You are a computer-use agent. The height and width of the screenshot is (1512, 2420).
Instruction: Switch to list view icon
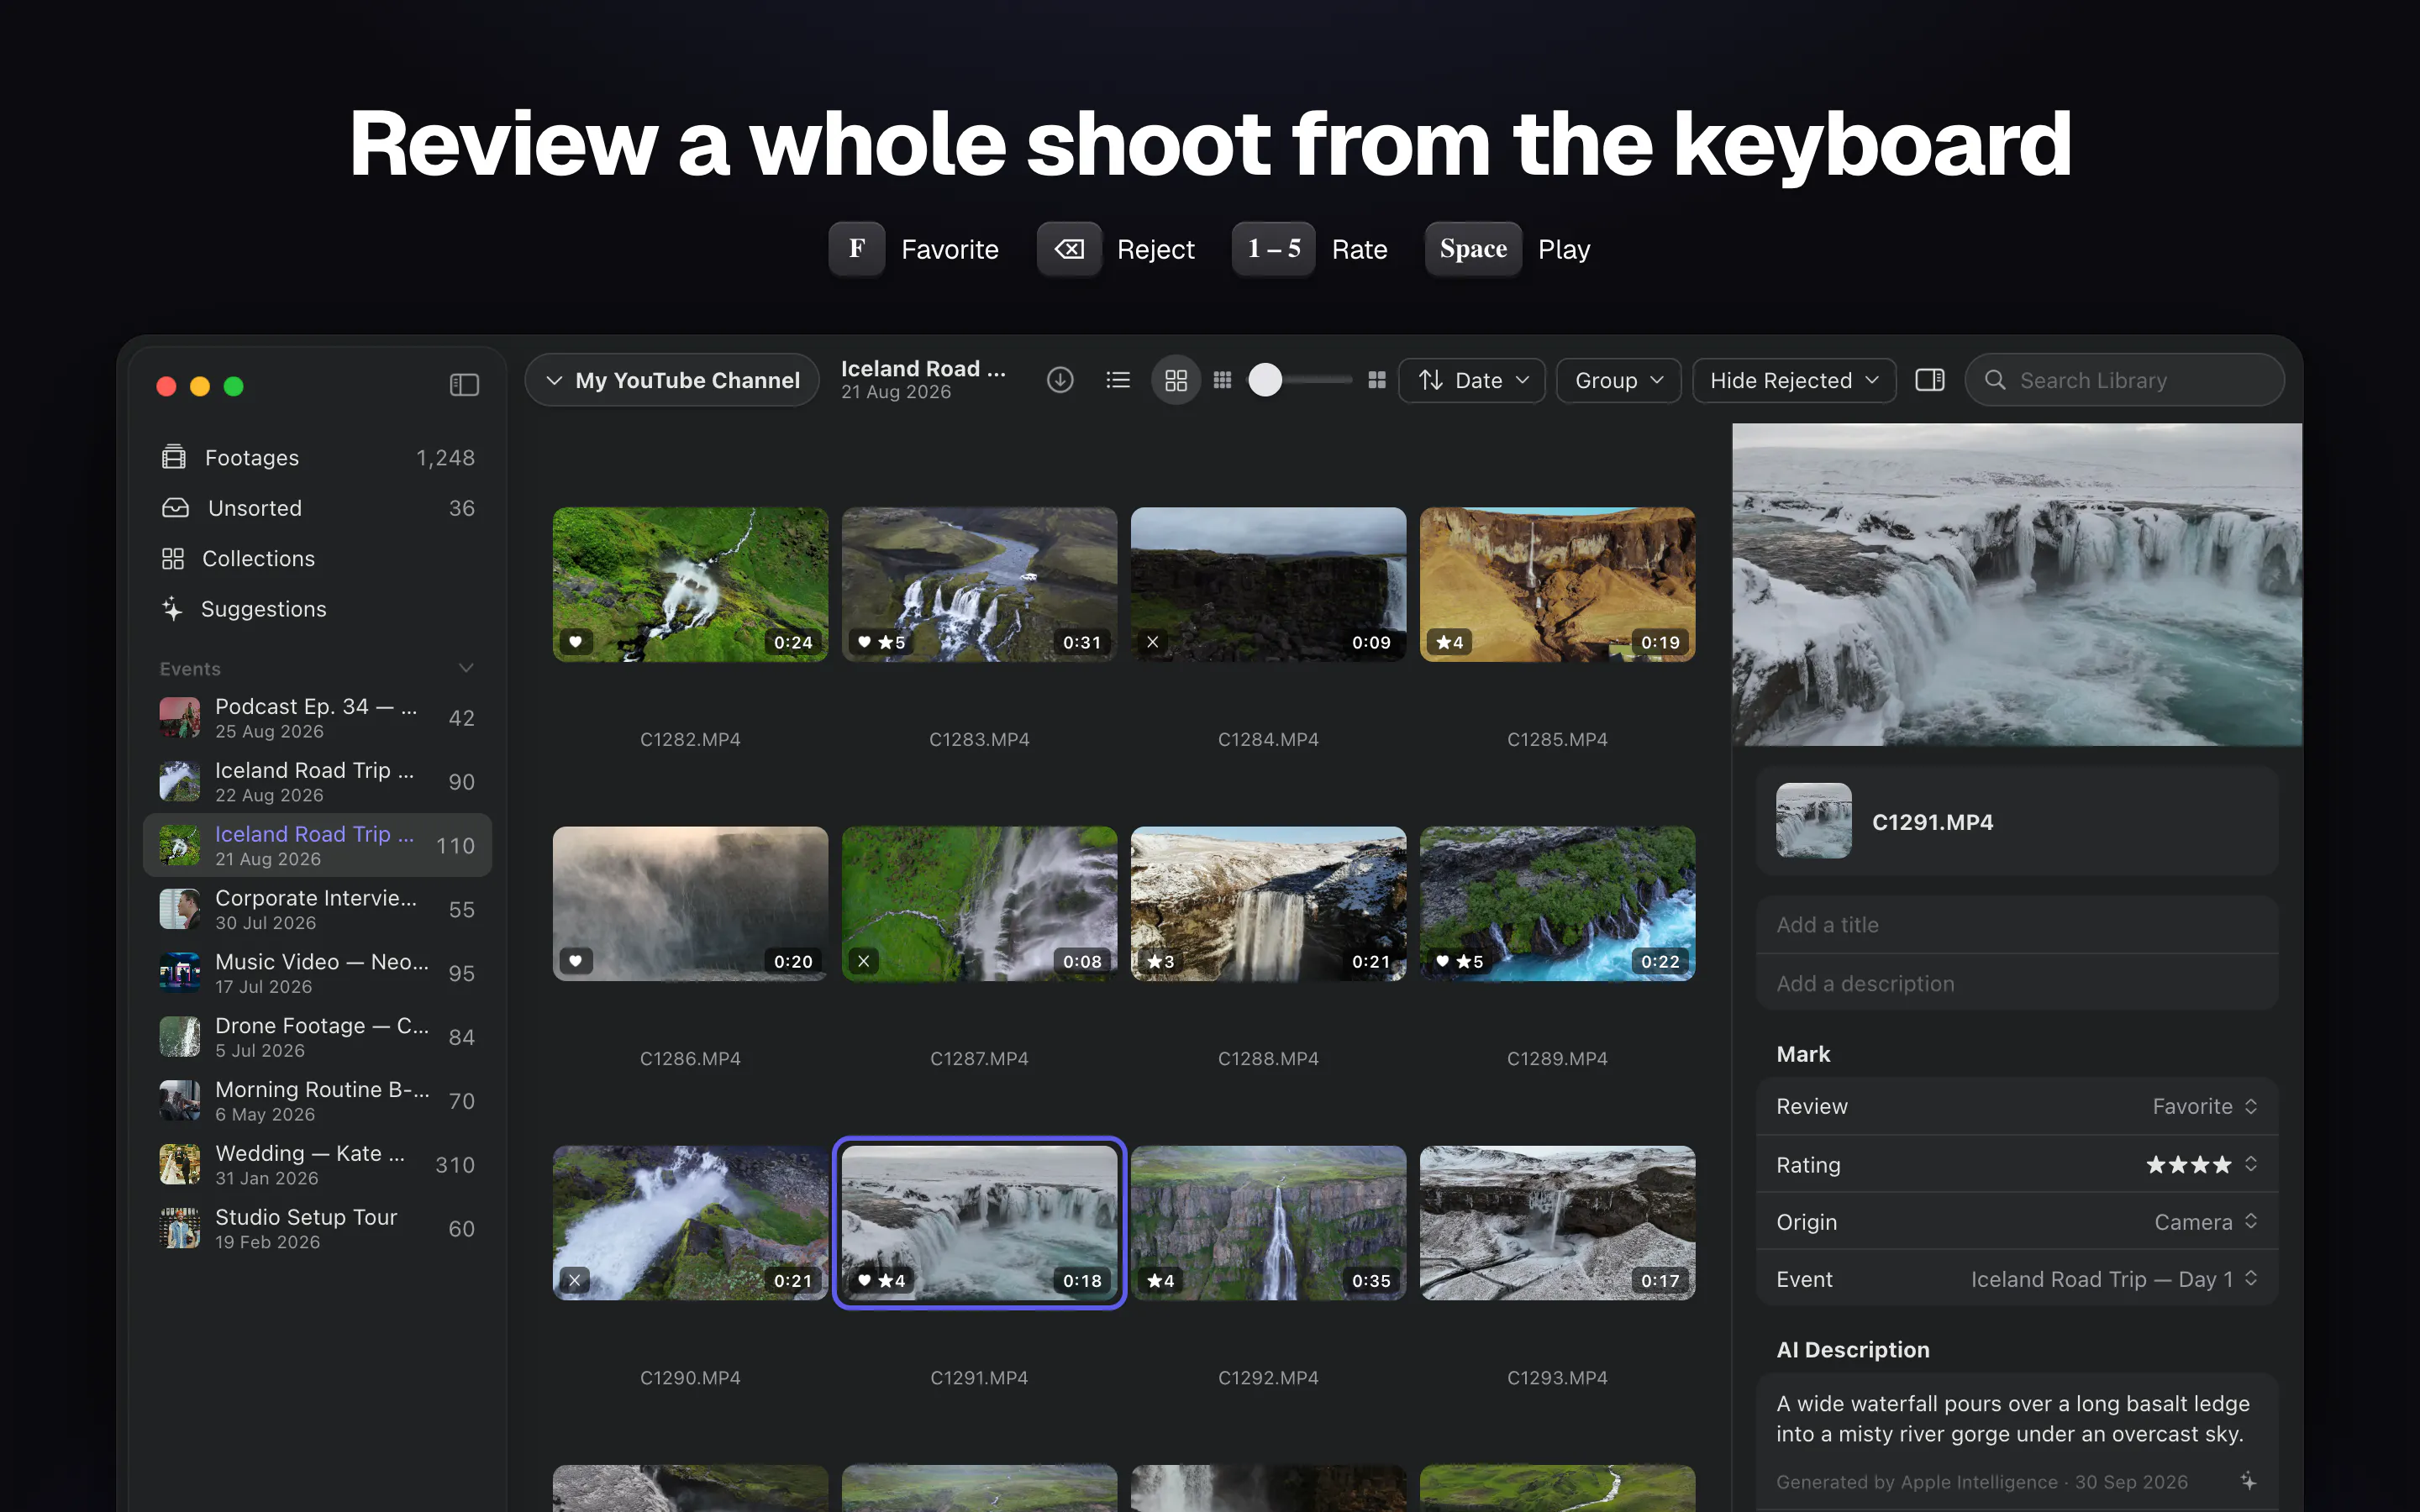tap(1118, 380)
